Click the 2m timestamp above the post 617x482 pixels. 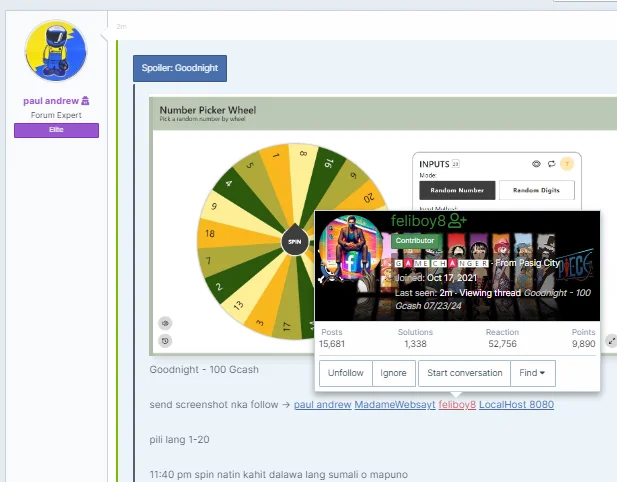pyautogui.click(x=121, y=26)
